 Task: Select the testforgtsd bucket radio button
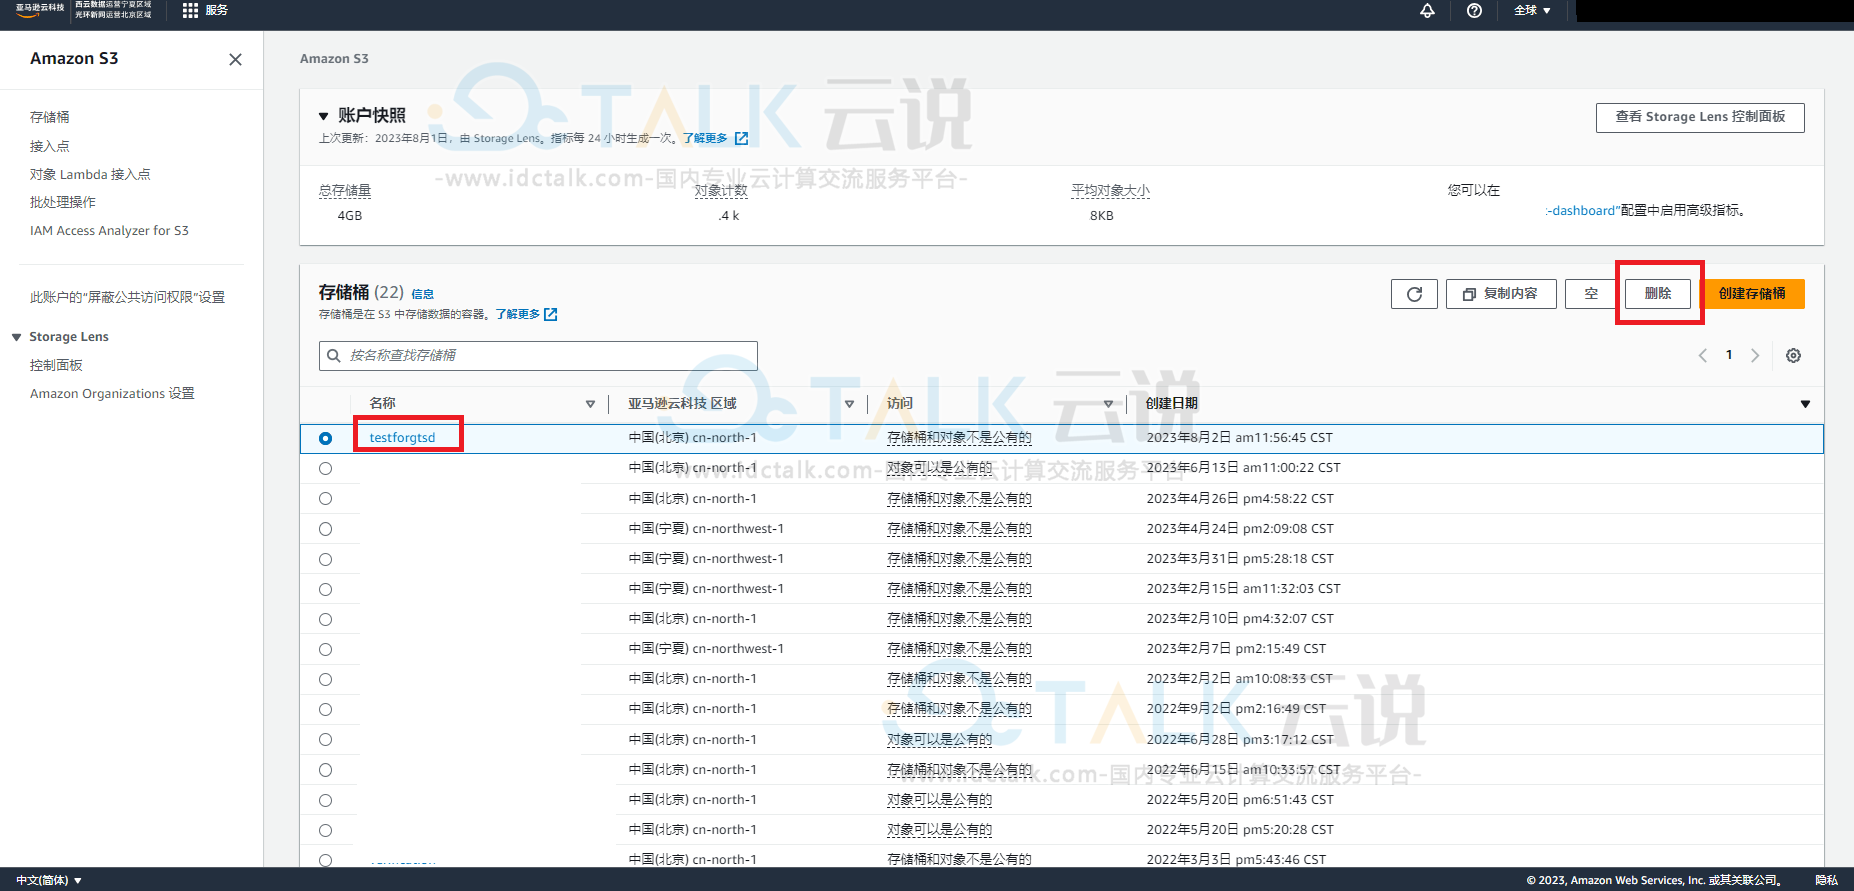tap(325, 438)
